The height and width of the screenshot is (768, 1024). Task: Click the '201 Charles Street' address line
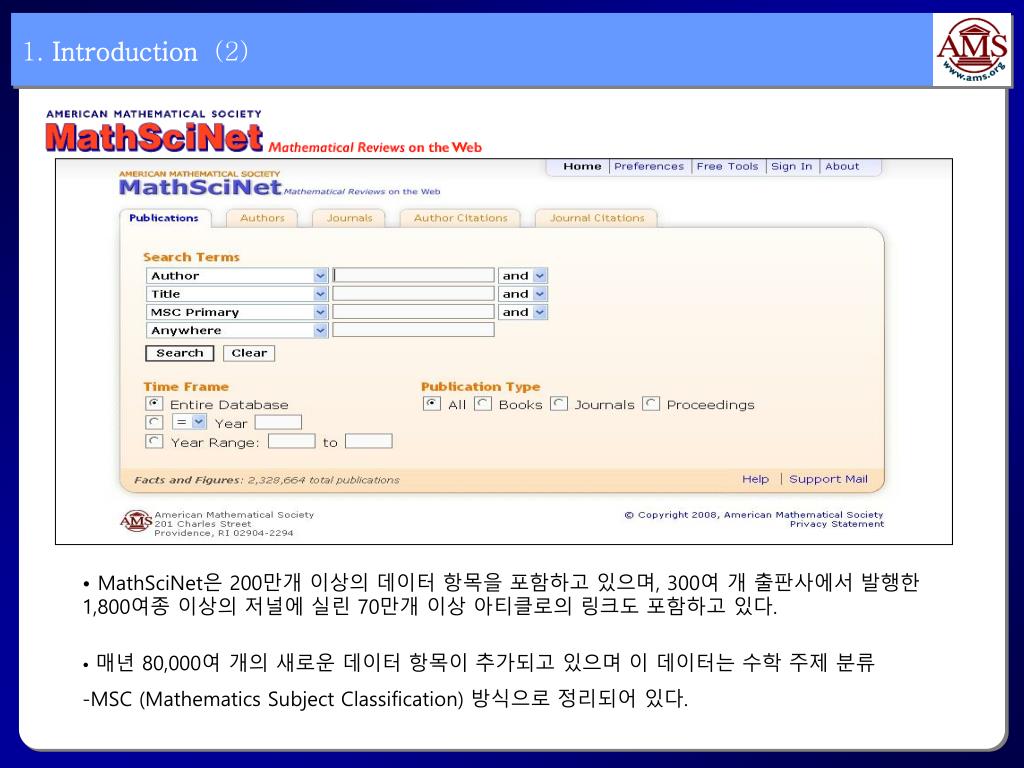[x=202, y=524]
